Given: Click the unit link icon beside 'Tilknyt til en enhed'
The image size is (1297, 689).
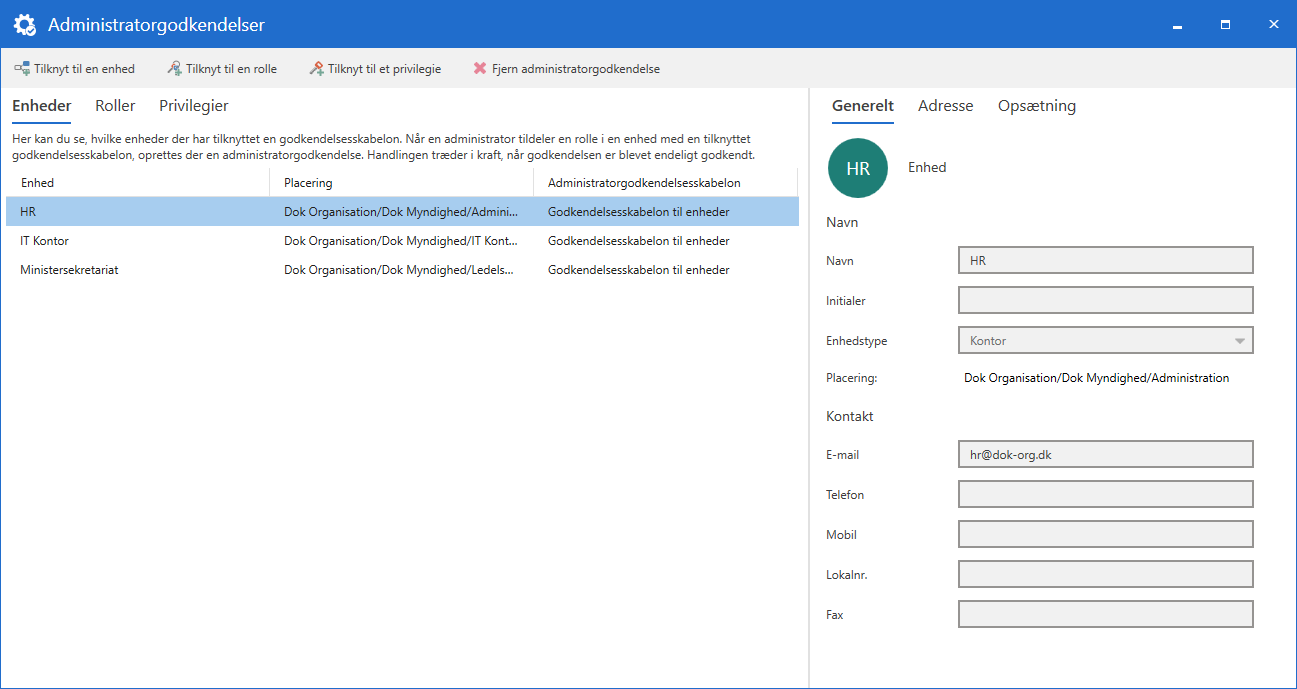Looking at the screenshot, I should click(x=21, y=69).
